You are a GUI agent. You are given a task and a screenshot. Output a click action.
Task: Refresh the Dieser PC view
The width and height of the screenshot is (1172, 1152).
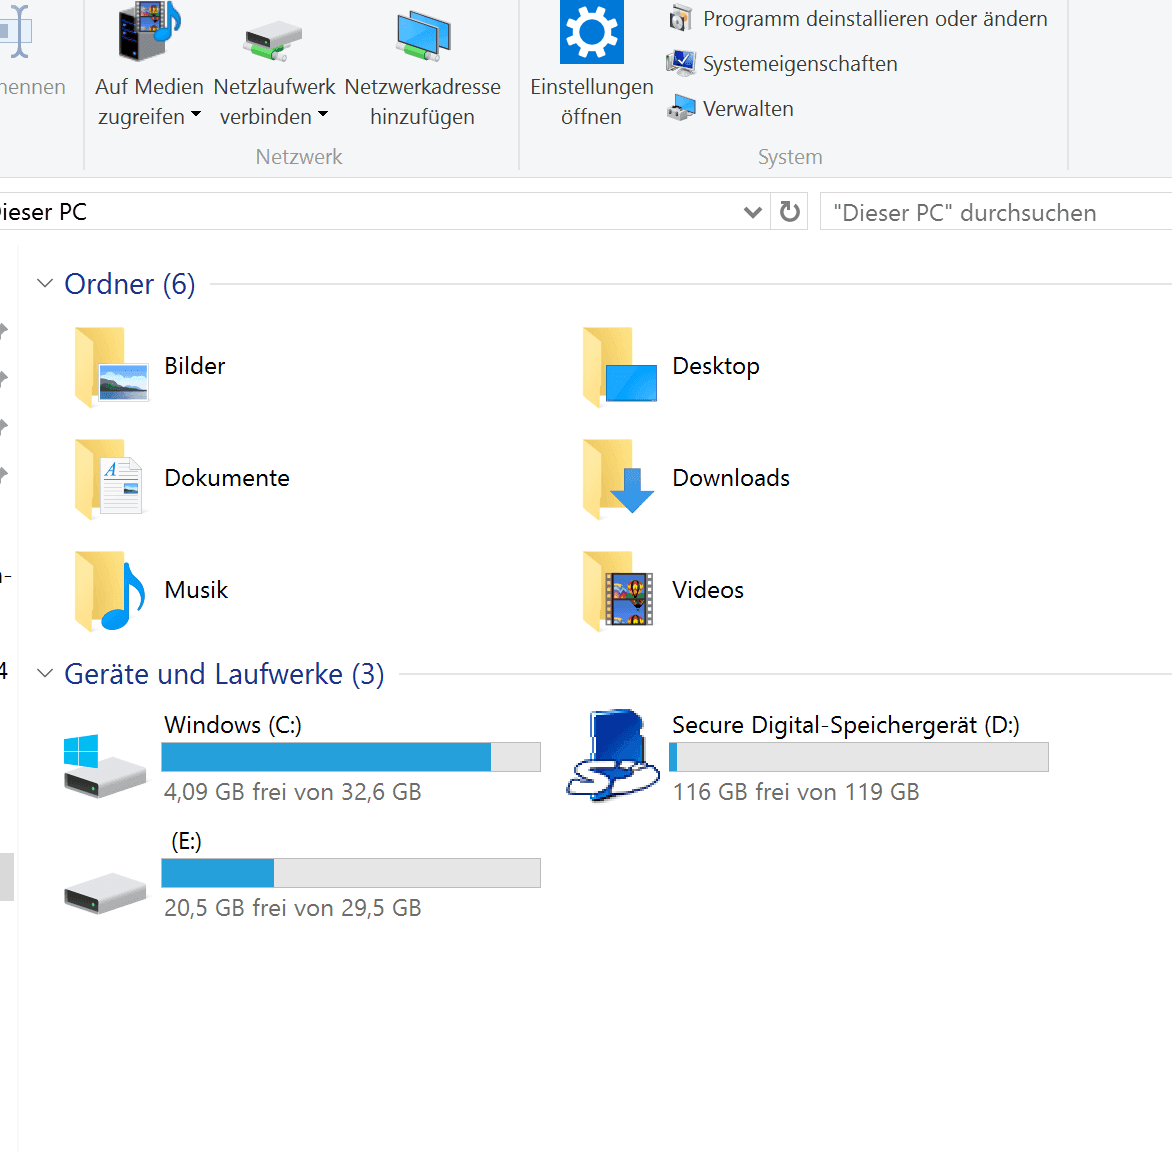[x=789, y=212]
